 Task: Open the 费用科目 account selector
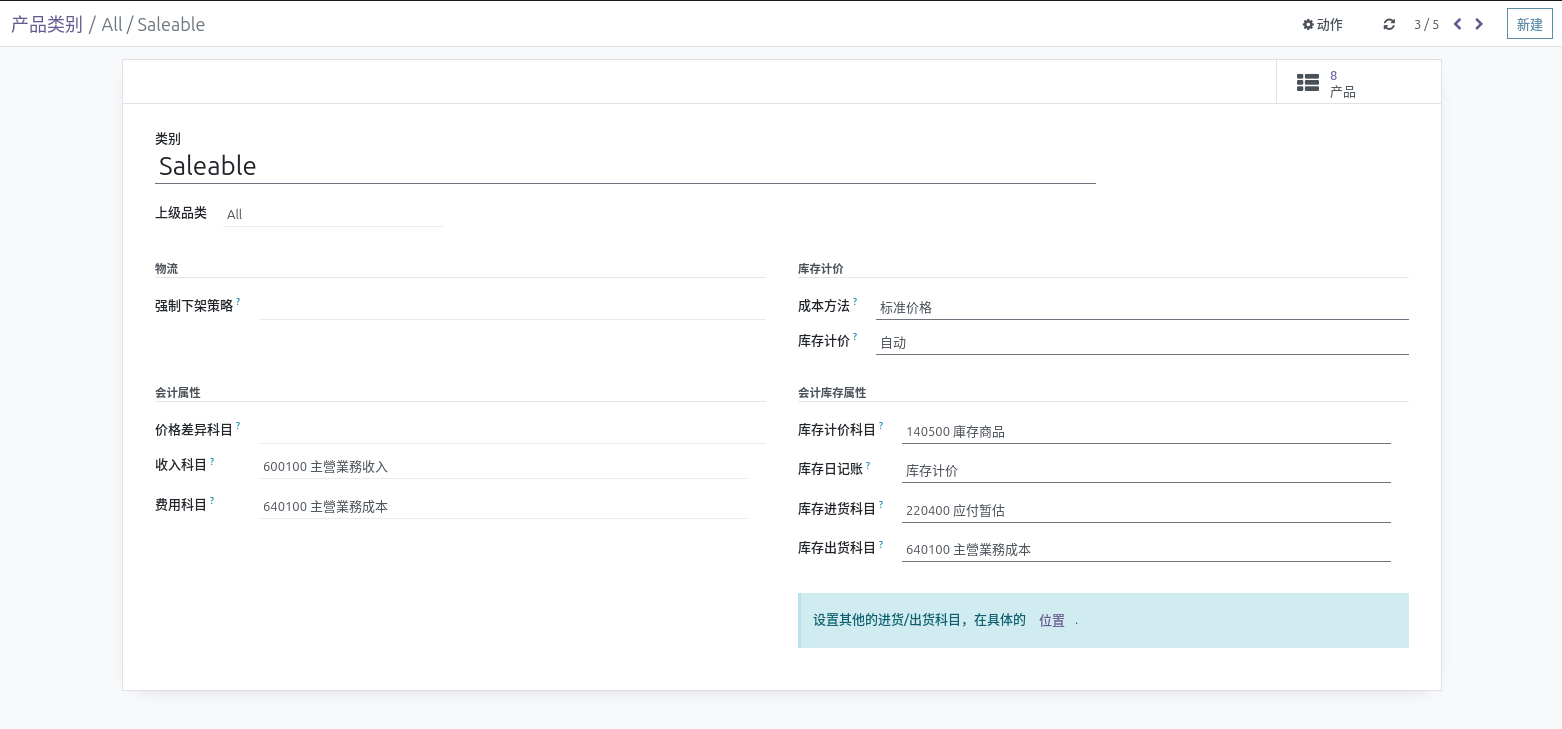coord(503,507)
